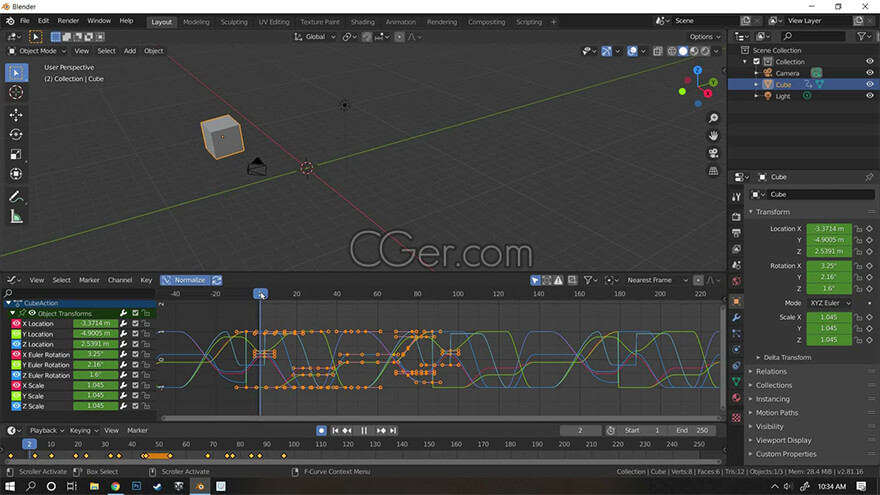Screen dimensions: 880x495
Task: Open the Global orientation dropdown
Action: pos(315,37)
